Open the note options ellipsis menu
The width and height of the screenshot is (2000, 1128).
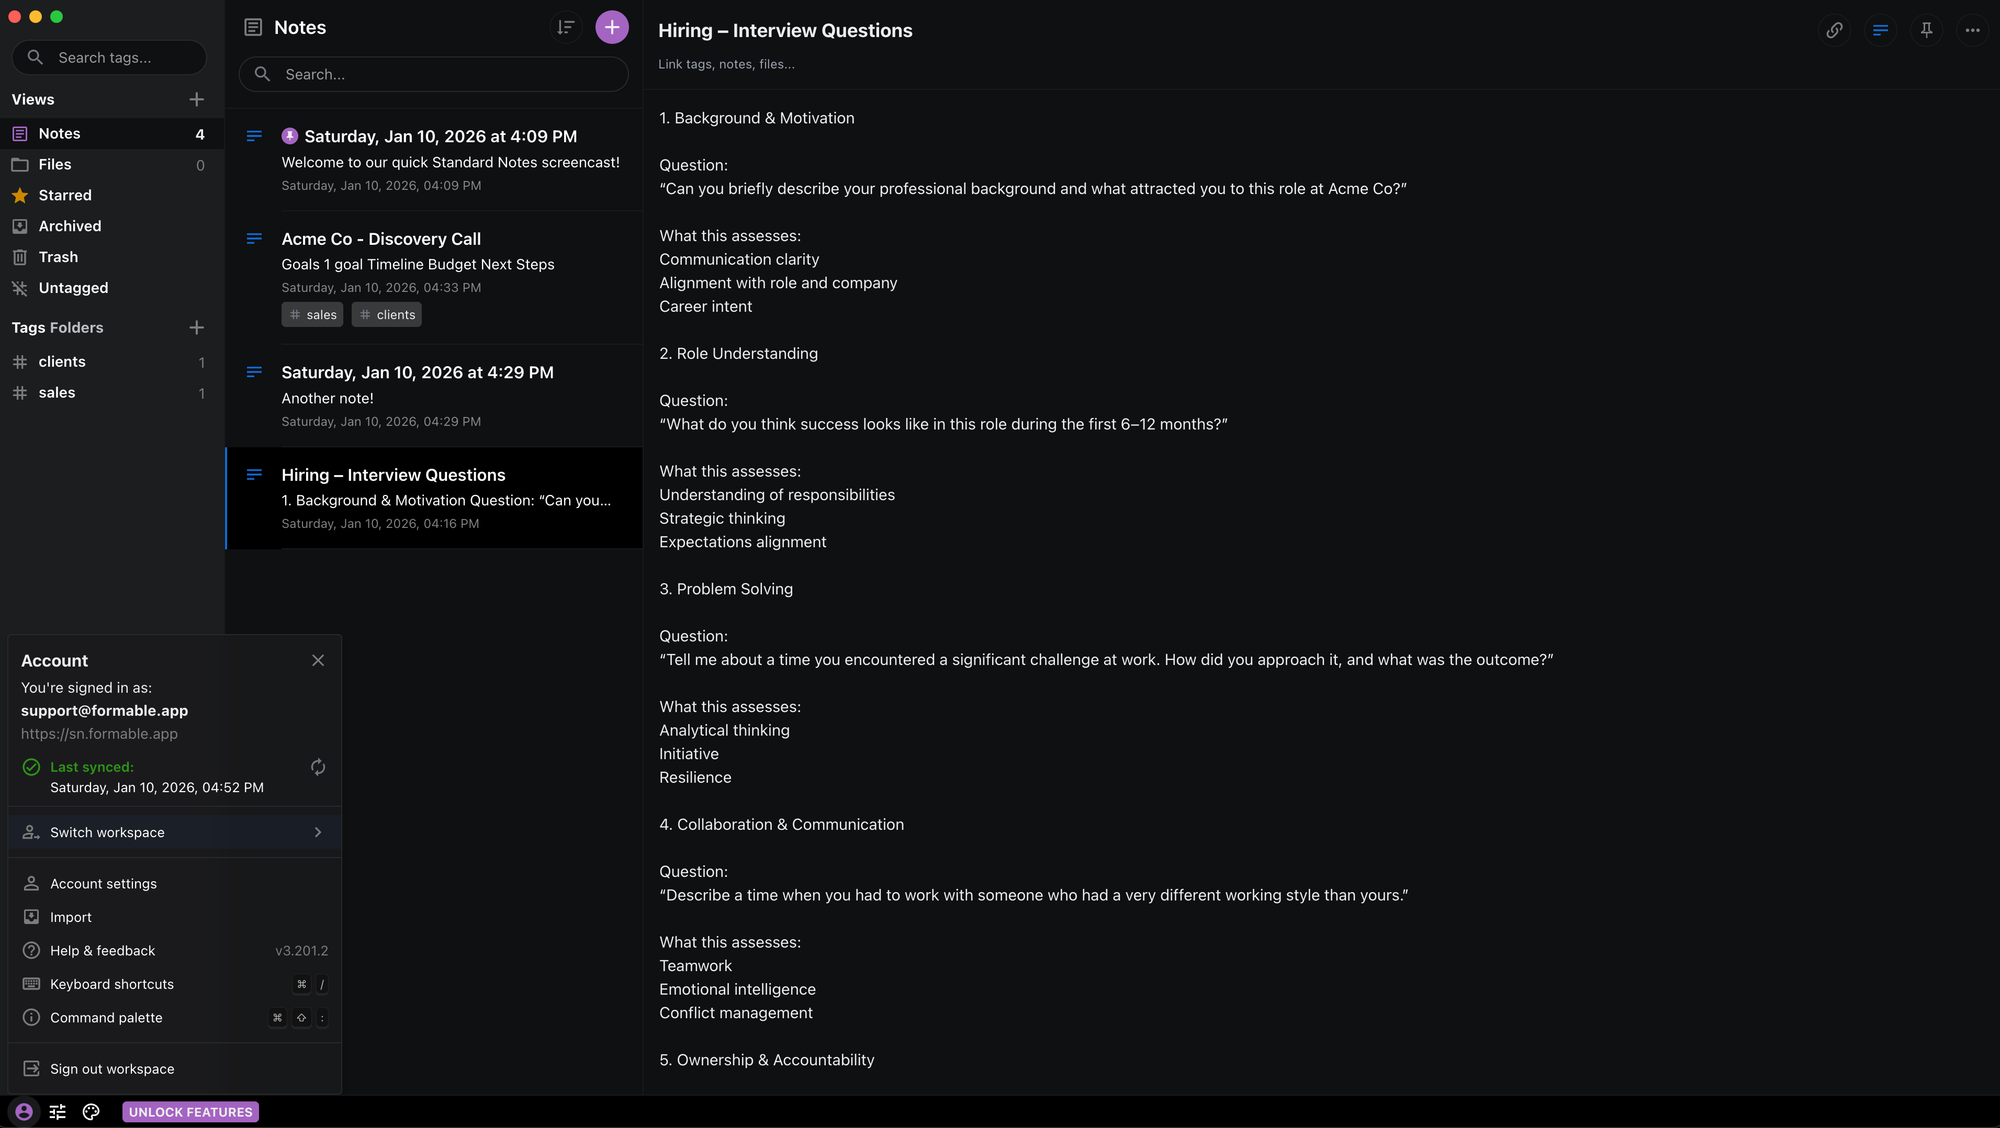coord(1972,31)
